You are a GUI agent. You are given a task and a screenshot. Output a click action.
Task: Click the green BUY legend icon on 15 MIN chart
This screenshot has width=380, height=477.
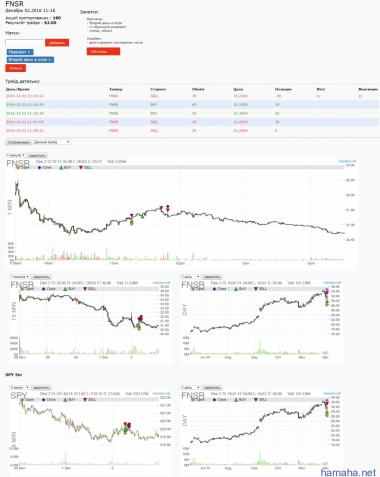(65, 289)
